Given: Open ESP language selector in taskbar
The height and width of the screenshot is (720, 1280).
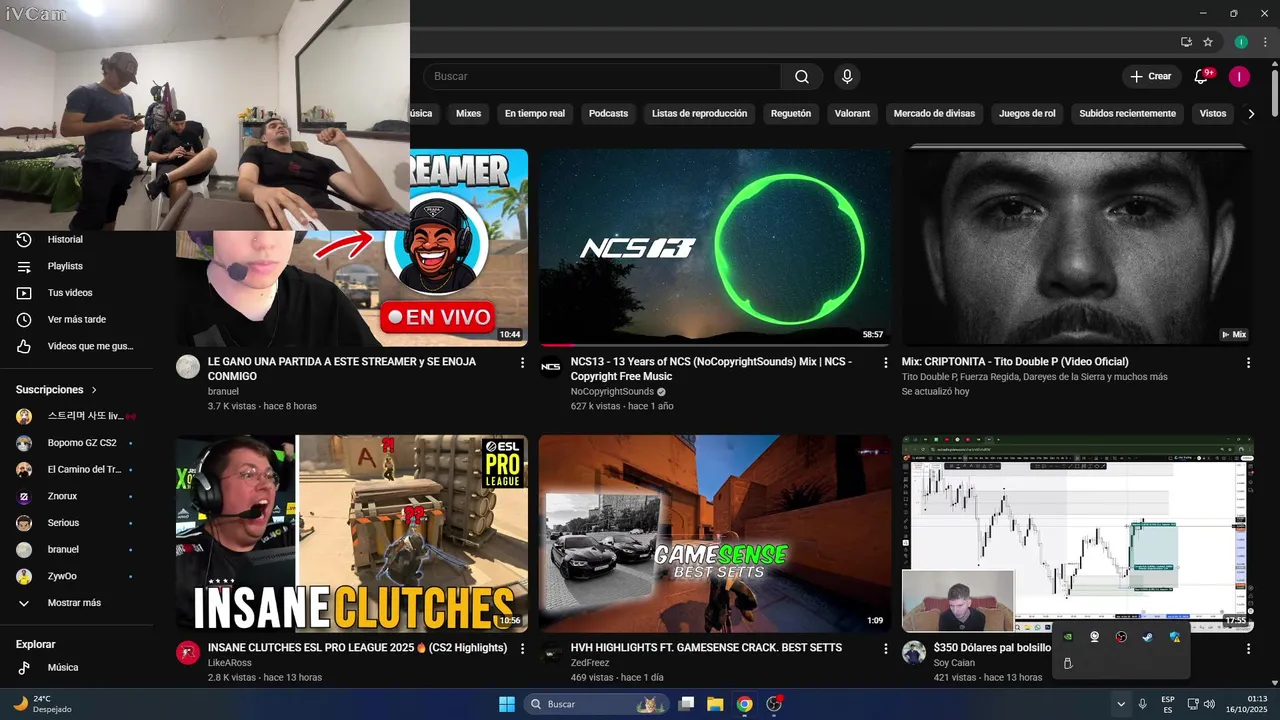Looking at the screenshot, I should 1168,704.
